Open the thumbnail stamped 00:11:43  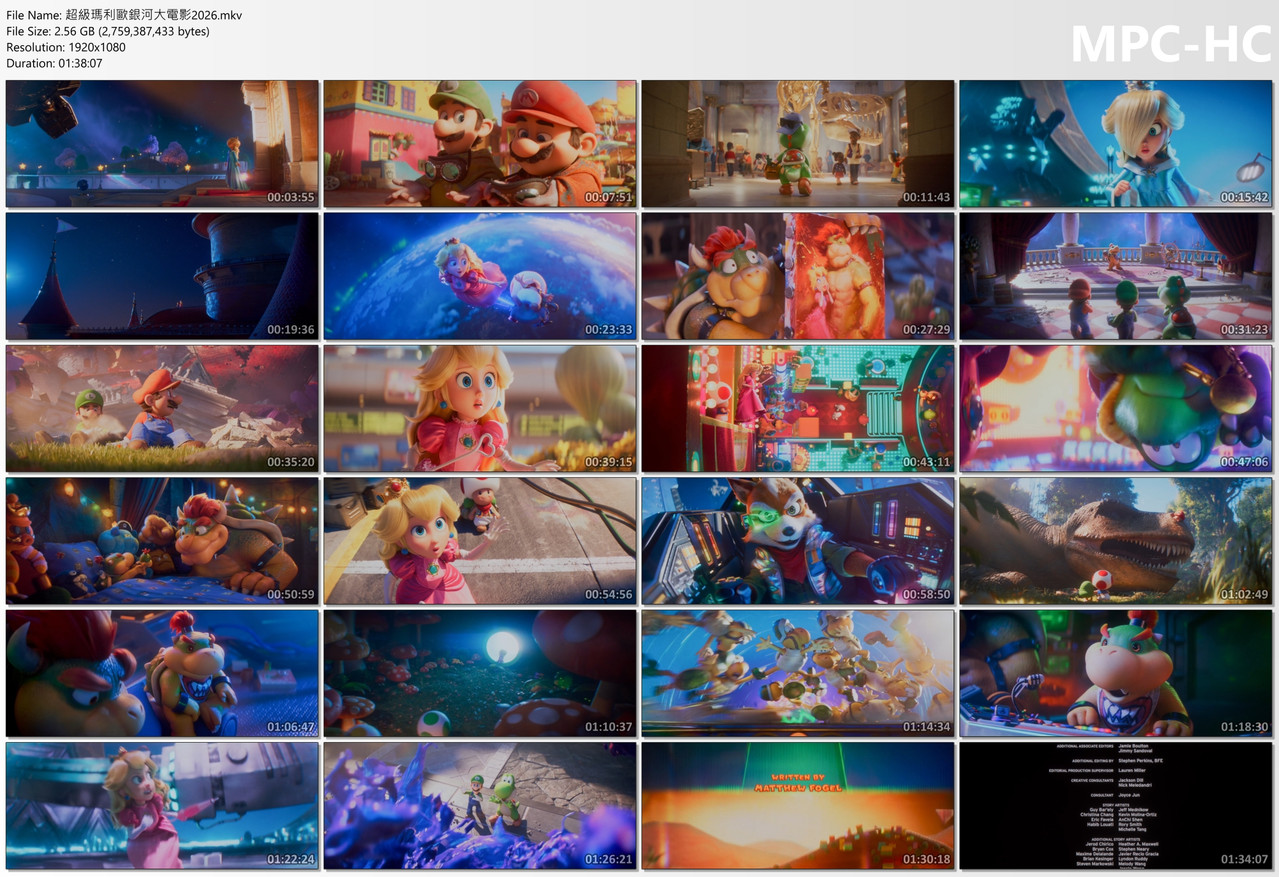(x=798, y=144)
